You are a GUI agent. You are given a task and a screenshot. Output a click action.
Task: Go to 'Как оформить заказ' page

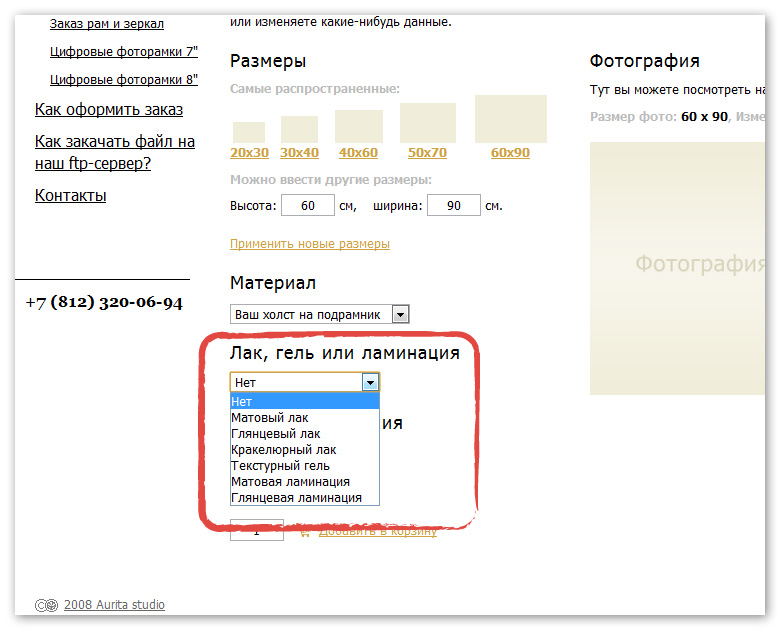pos(109,109)
